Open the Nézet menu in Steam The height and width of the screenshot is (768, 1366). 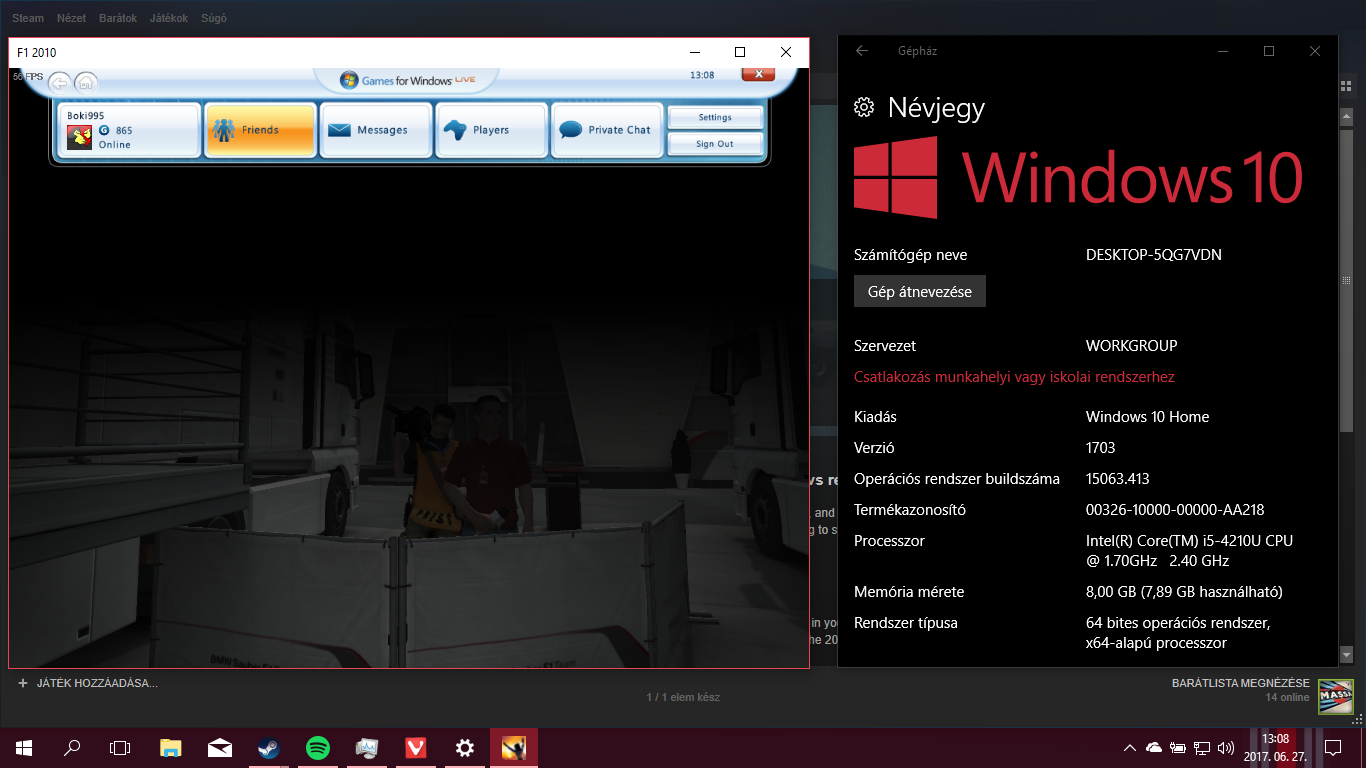click(71, 18)
